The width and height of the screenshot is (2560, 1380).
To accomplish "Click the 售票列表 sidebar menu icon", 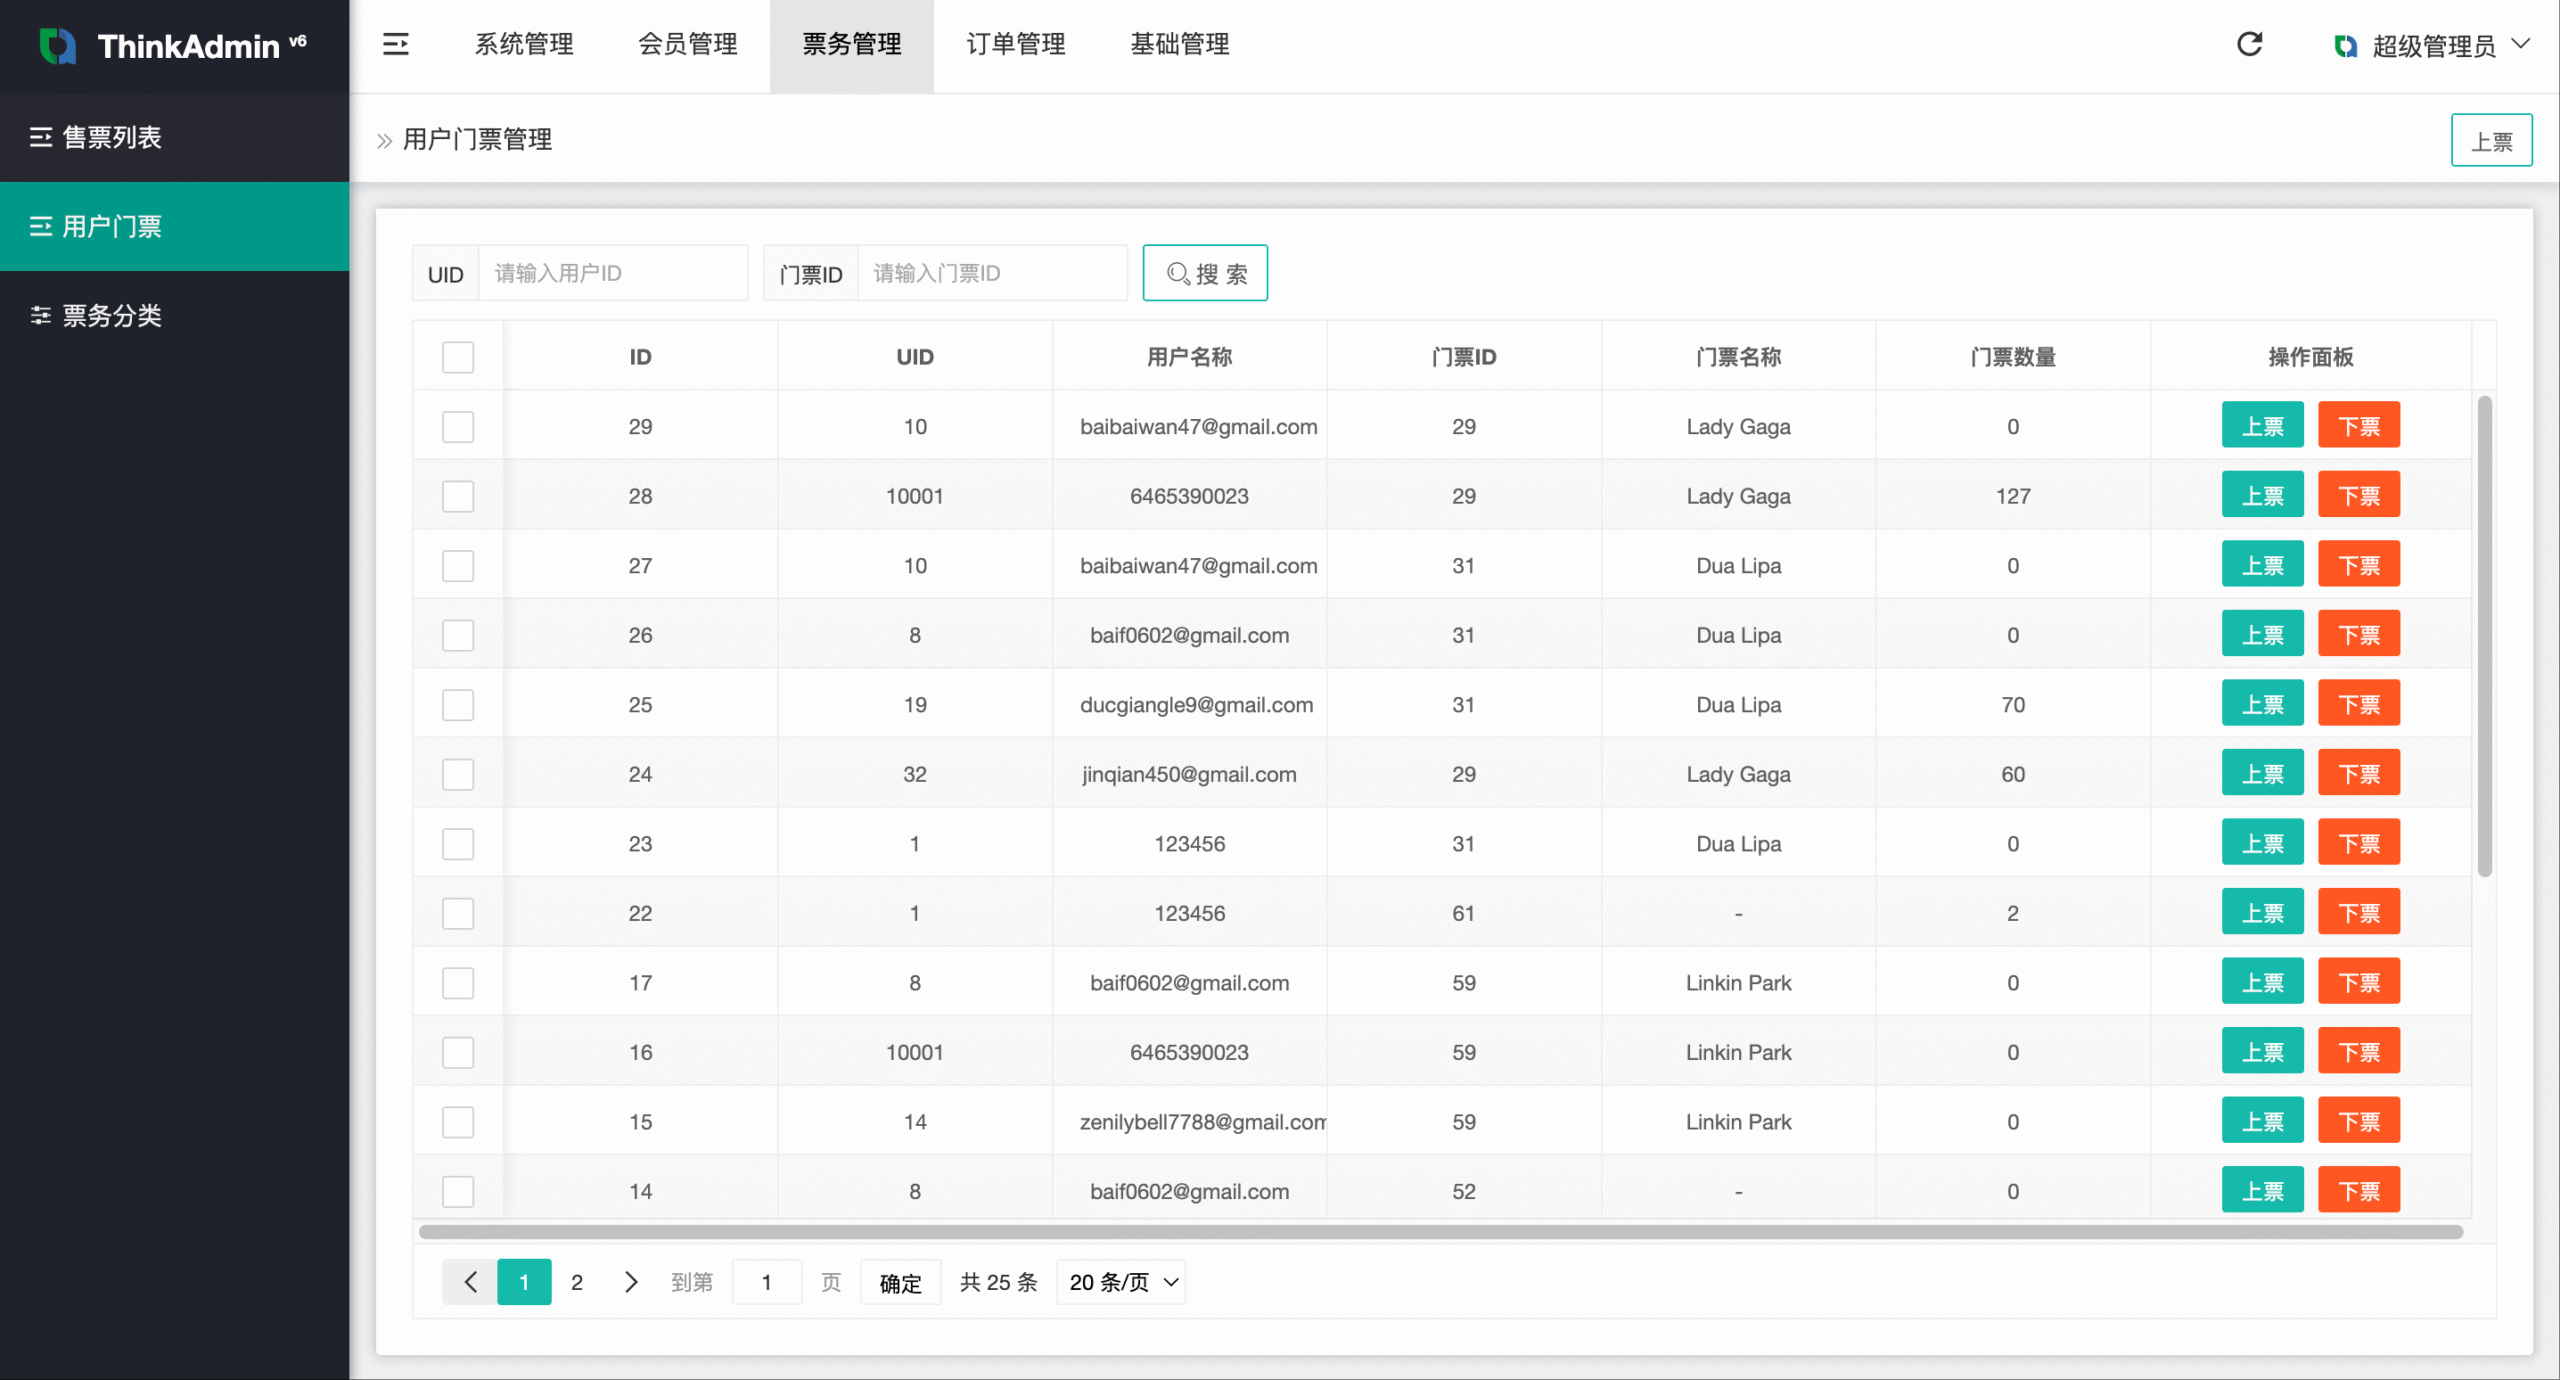I will [41, 137].
